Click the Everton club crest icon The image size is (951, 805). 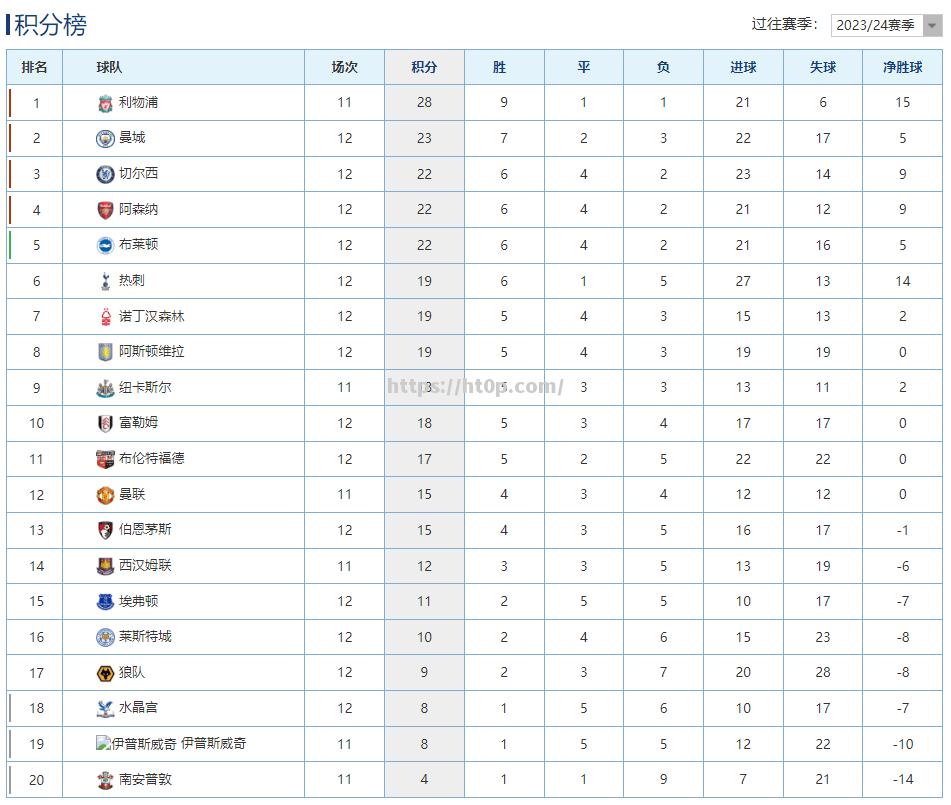(x=105, y=602)
